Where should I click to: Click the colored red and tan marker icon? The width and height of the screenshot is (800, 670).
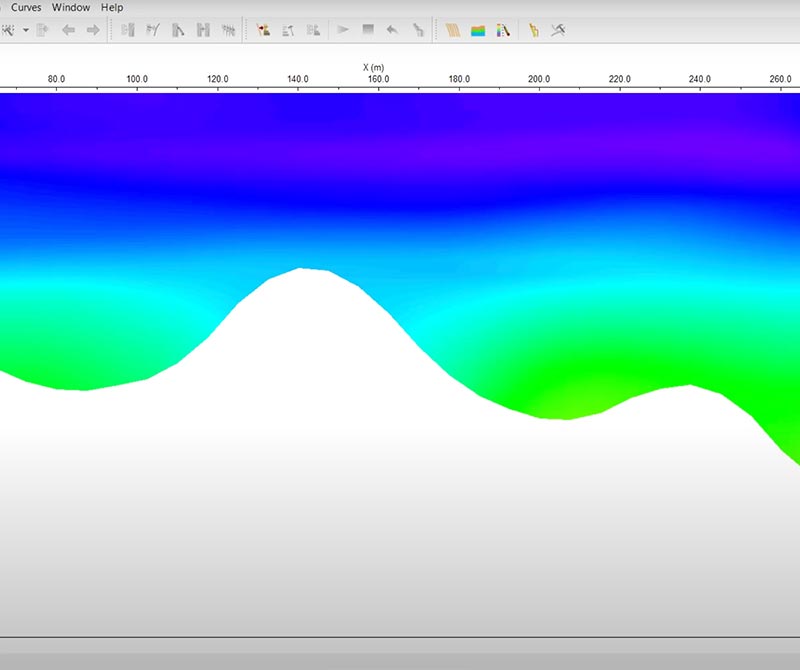pos(263,30)
